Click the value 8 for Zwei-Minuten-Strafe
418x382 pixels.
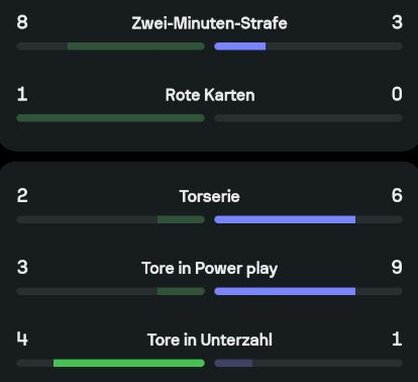click(22, 22)
